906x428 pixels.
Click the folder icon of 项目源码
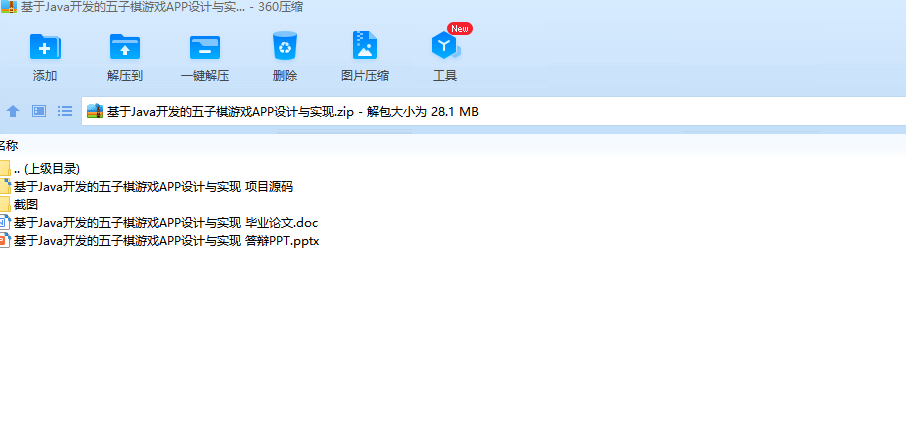click(x=5, y=187)
